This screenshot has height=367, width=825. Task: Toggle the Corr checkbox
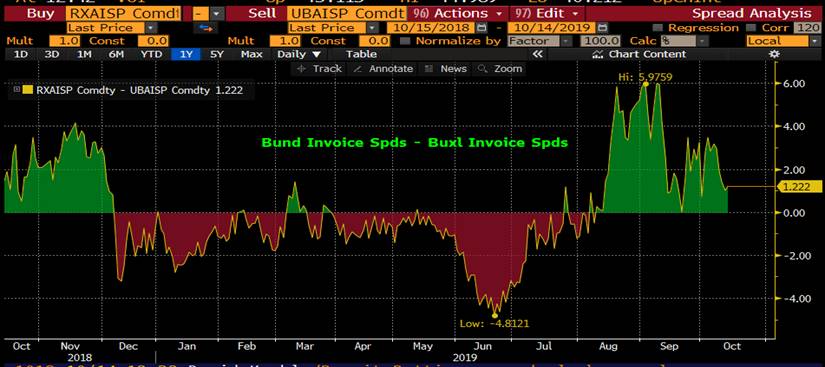750,28
